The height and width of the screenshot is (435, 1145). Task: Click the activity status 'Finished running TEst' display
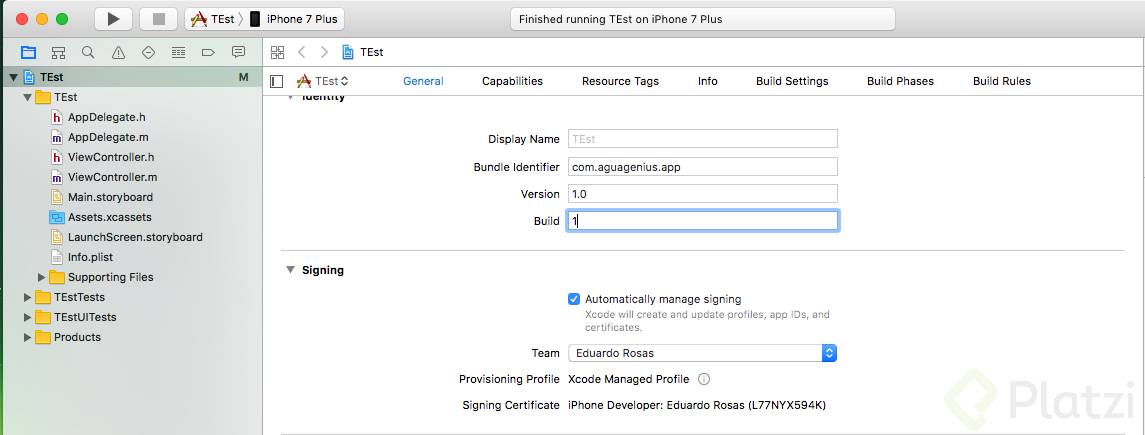click(x=702, y=20)
